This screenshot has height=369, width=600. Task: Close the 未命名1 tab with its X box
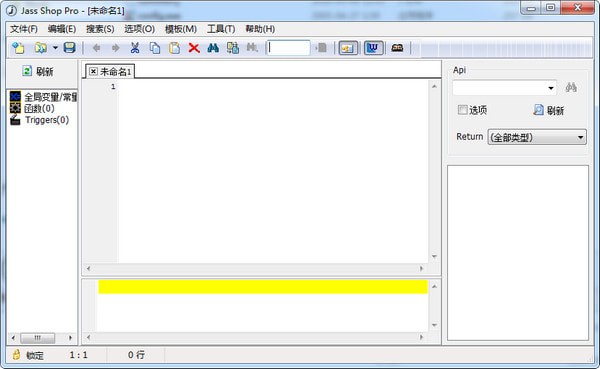[x=93, y=71]
